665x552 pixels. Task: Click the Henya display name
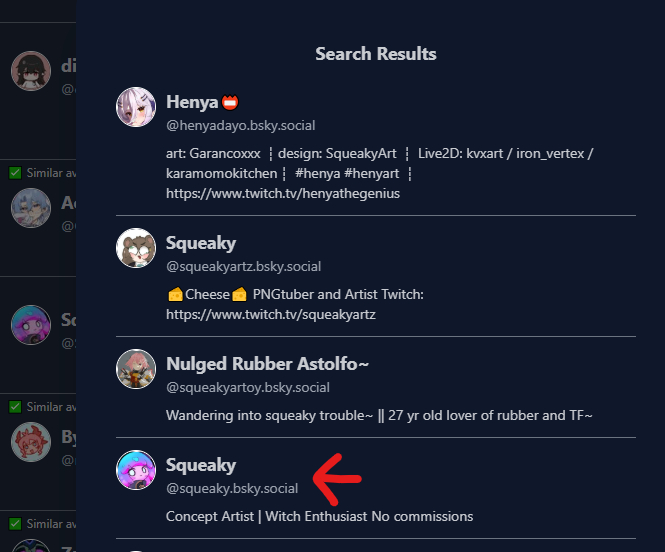[193, 102]
